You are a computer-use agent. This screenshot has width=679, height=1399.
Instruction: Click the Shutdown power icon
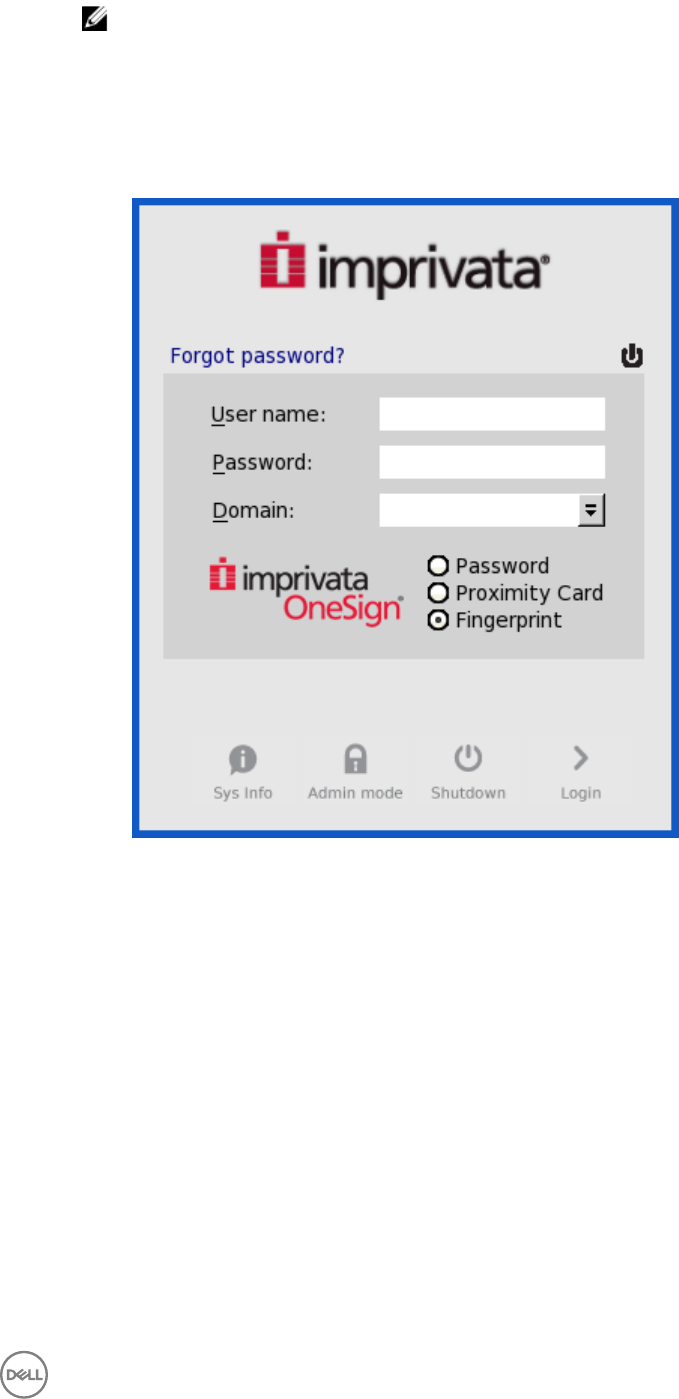pyautogui.click(x=468, y=760)
